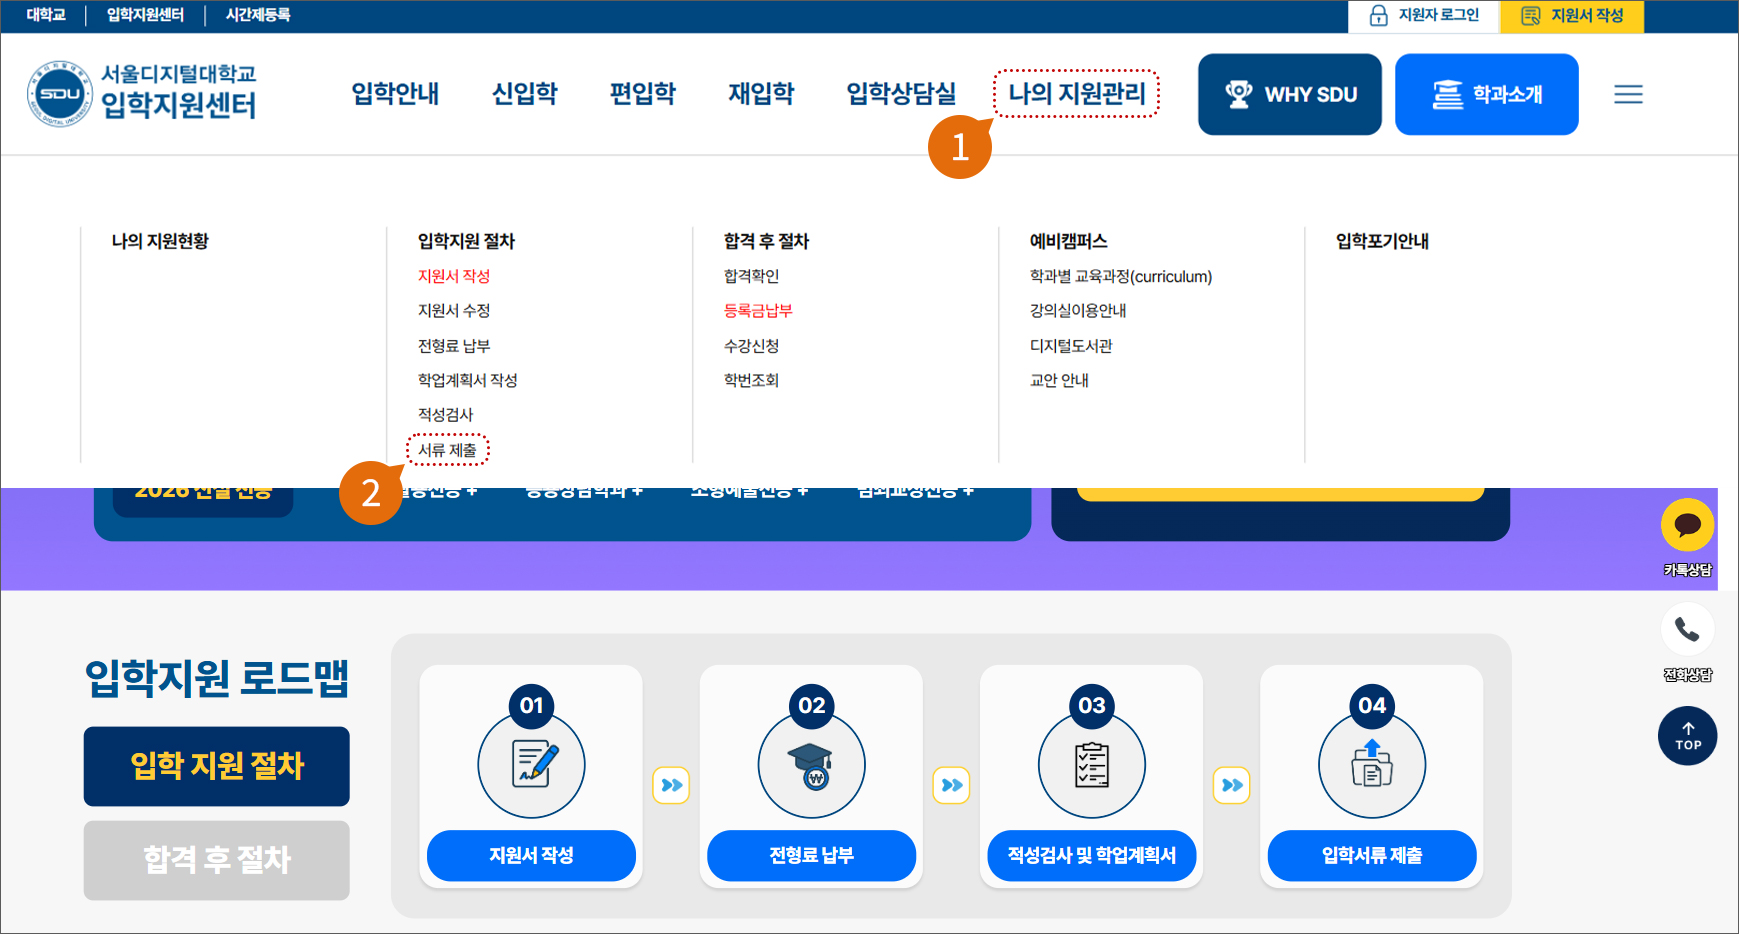The width and height of the screenshot is (1739, 934).
Task: Select the 입학 지원 절차 tab
Action: [x=217, y=766]
